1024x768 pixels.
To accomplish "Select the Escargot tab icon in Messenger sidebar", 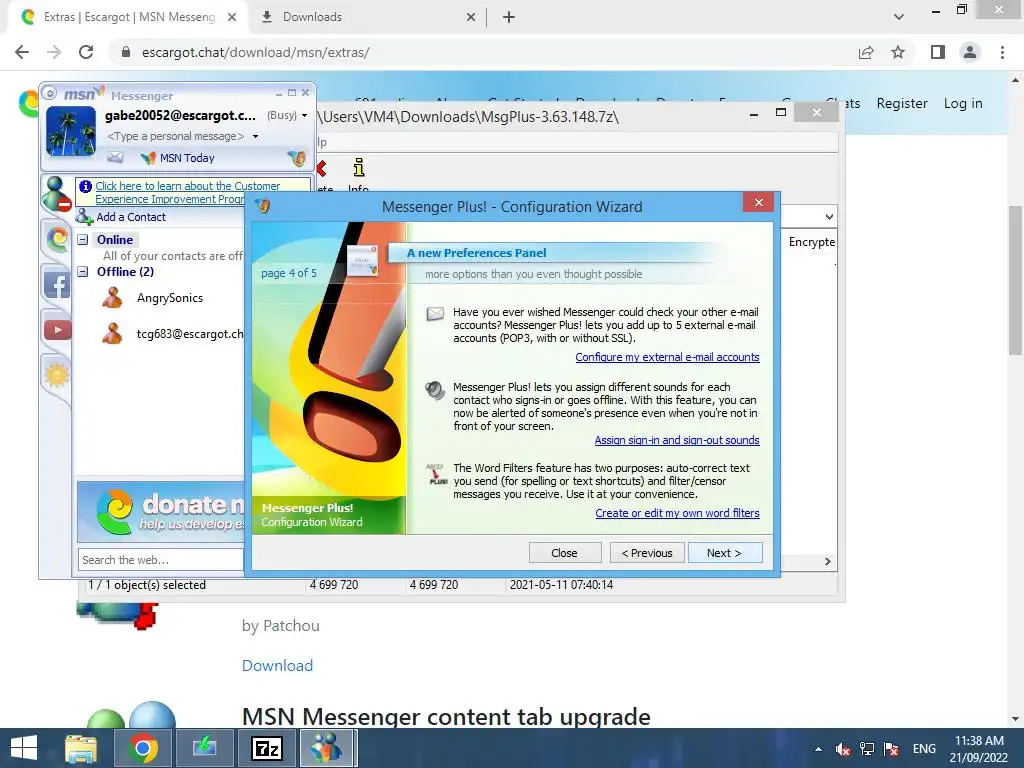I will coord(57,238).
